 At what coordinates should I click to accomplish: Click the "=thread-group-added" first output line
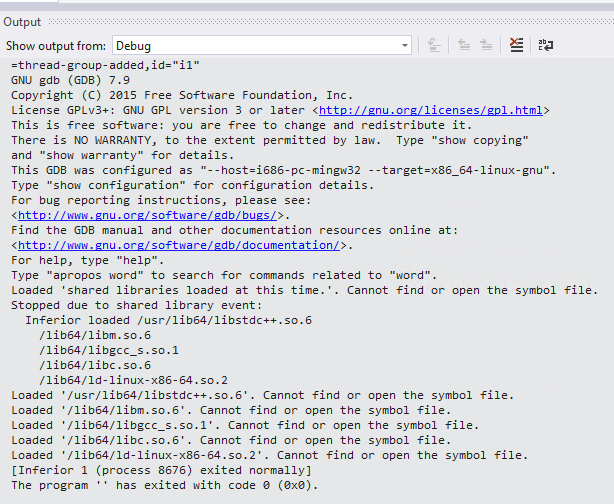point(90,65)
